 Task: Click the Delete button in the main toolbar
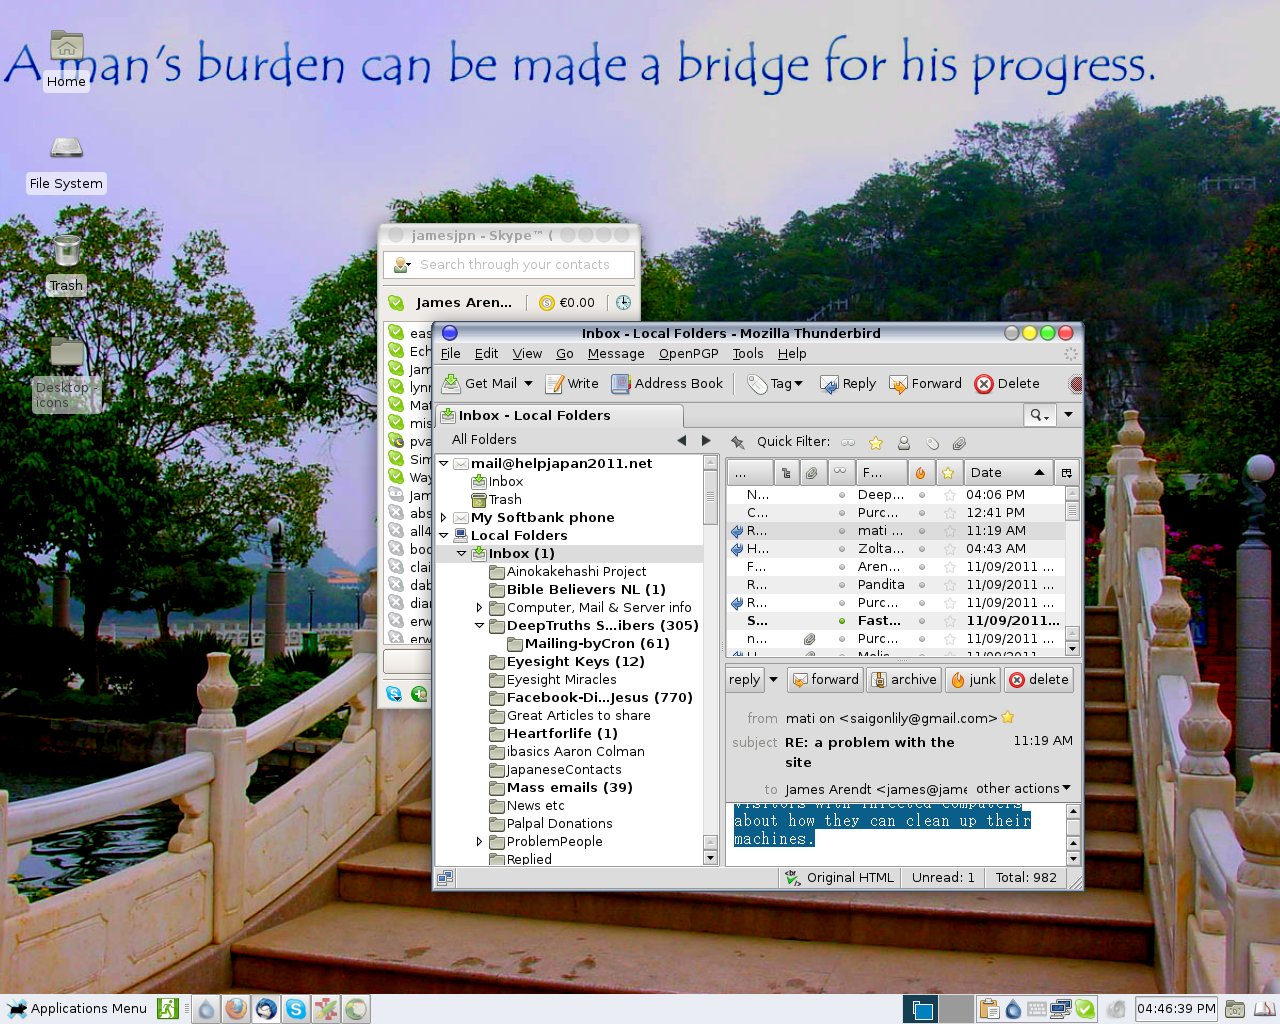click(1007, 383)
